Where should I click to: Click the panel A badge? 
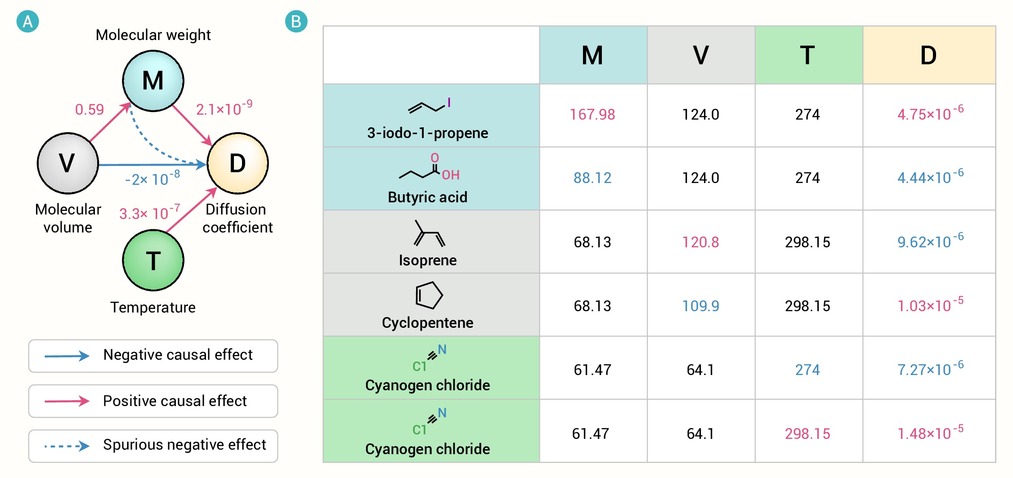click(x=28, y=22)
